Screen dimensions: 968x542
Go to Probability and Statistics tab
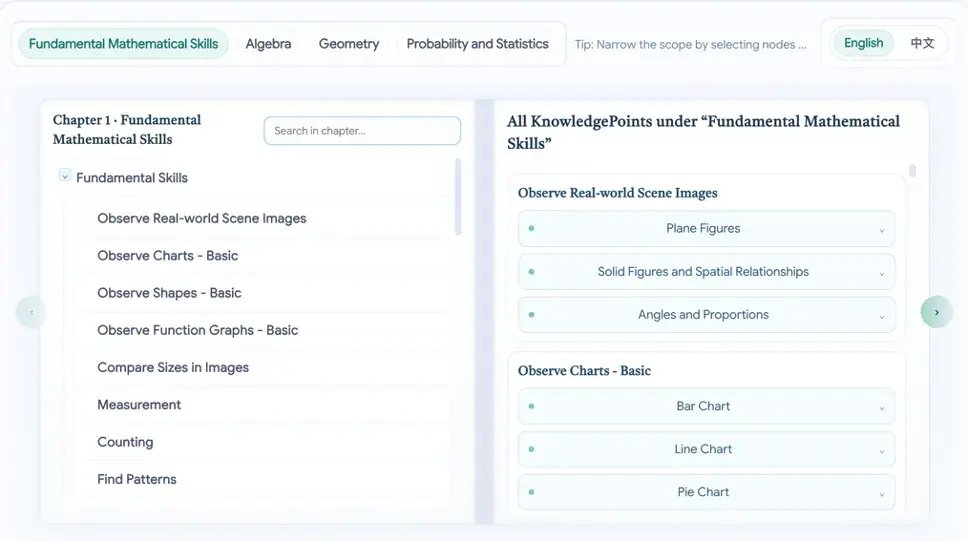point(477,44)
